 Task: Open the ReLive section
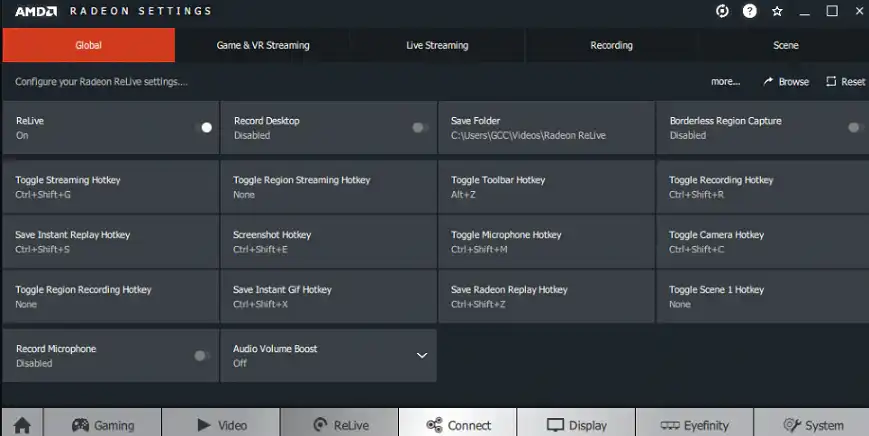(x=339, y=425)
